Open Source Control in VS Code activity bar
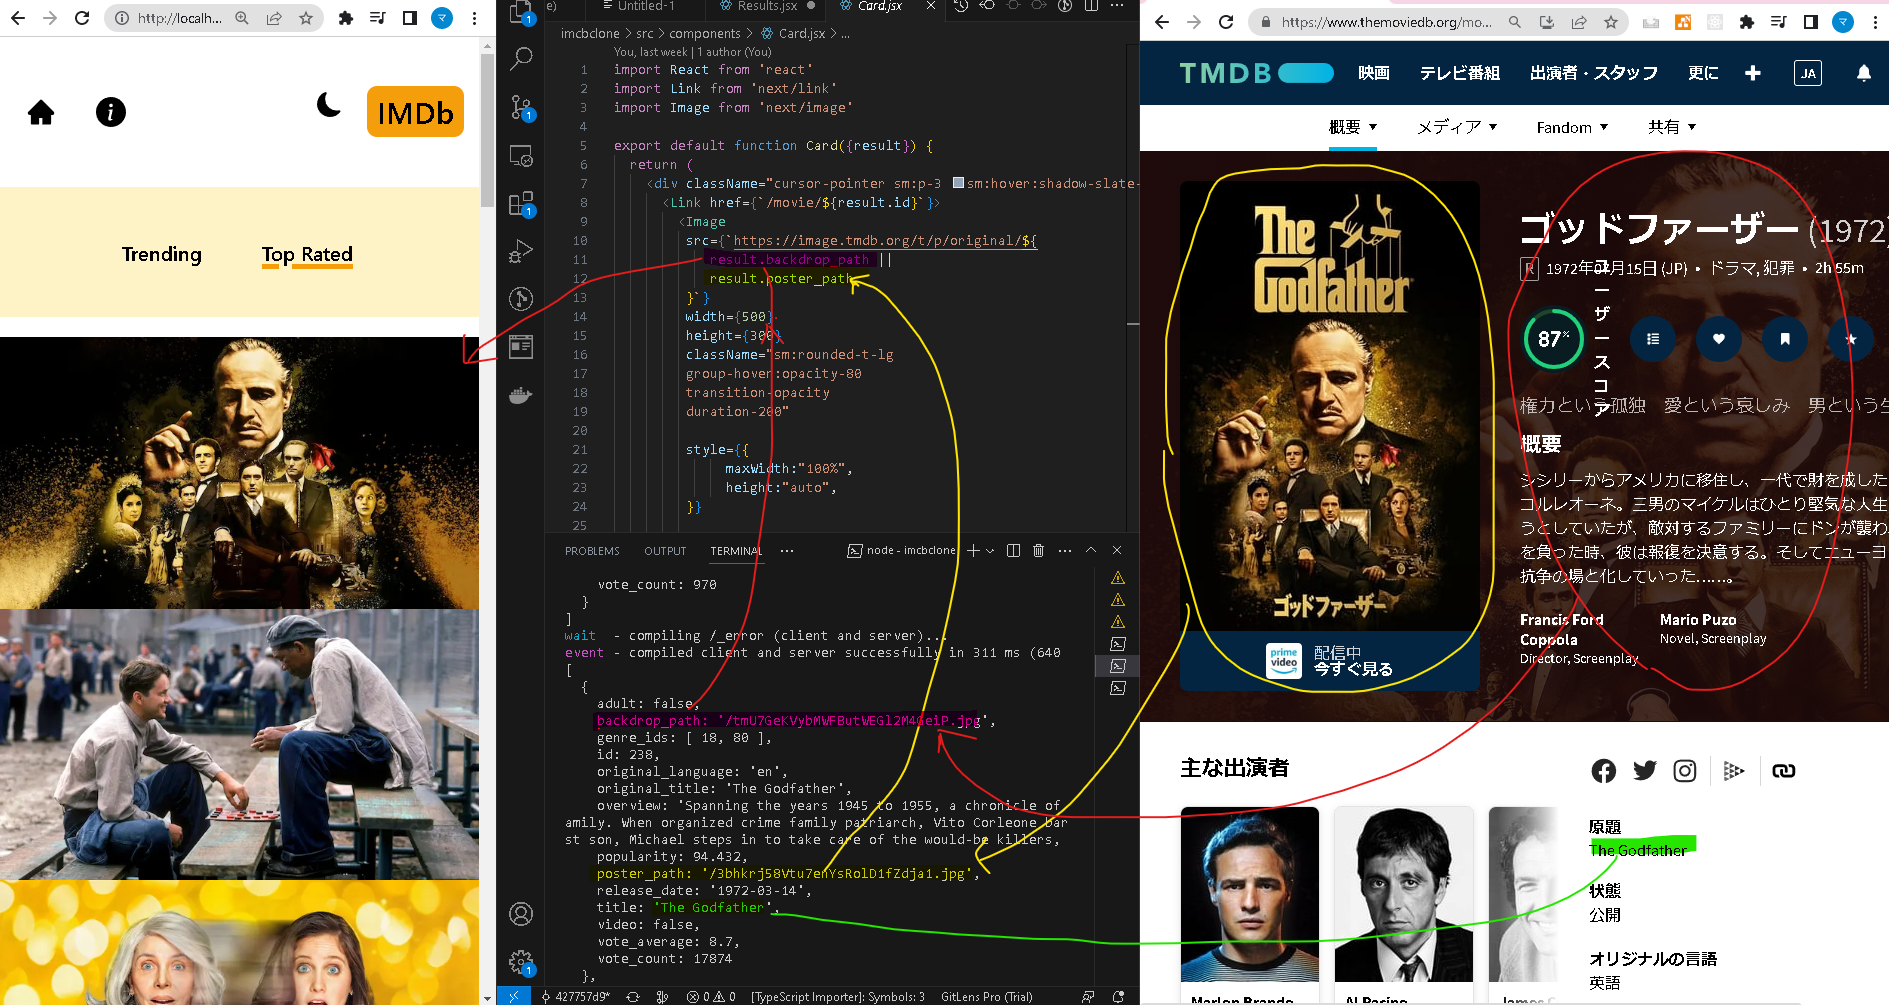Screen dimensions: 1889x1005 click(x=521, y=107)
